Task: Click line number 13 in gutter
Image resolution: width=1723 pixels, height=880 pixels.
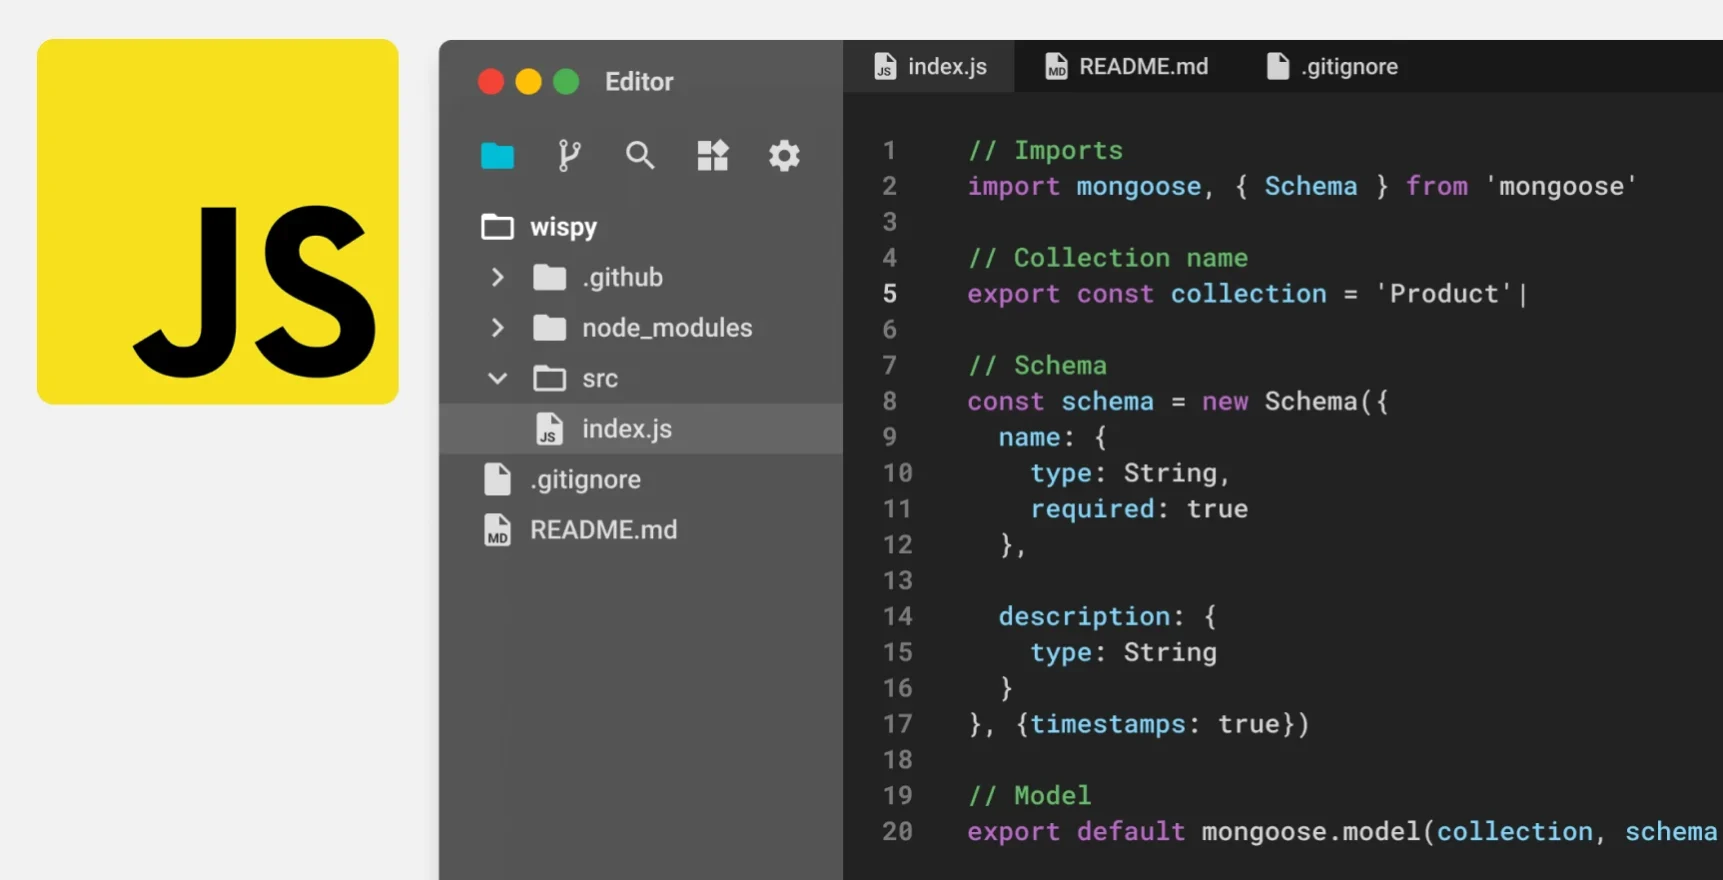Action: coord(897,581)
